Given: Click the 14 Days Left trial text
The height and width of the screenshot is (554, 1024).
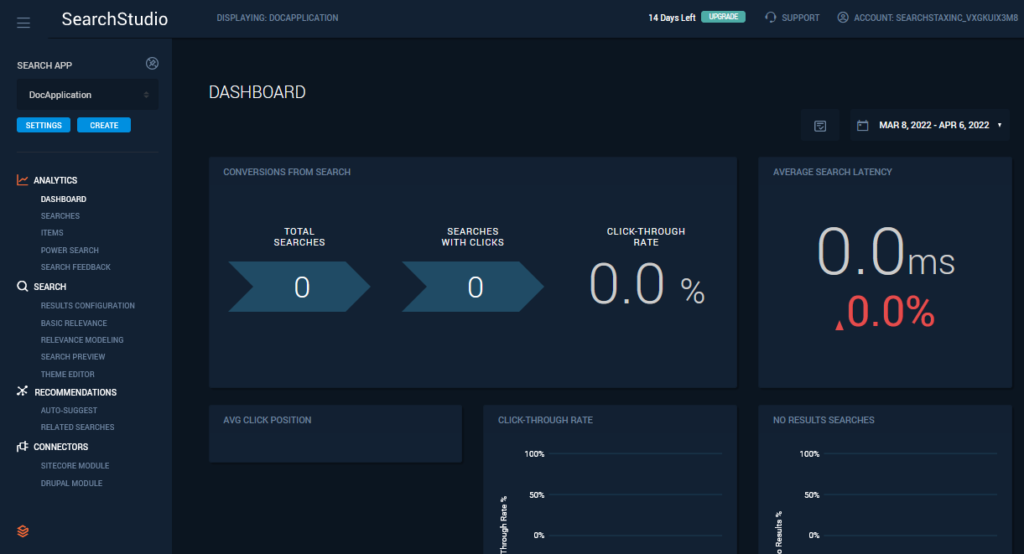Looking at the screenshot, I should coord(671,18).
